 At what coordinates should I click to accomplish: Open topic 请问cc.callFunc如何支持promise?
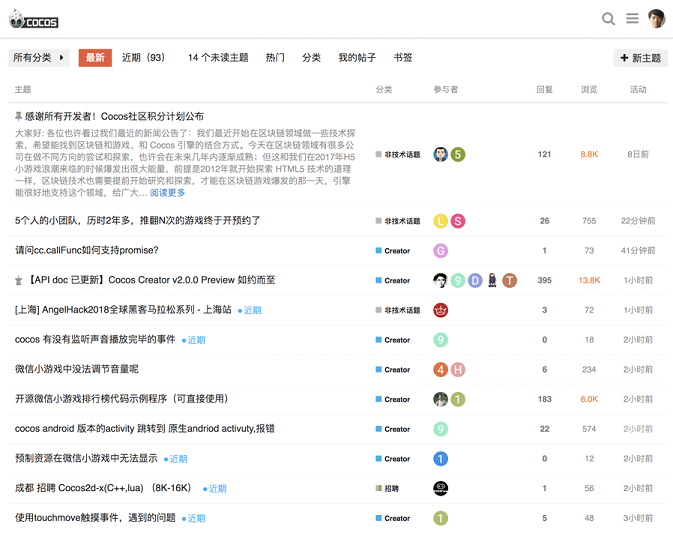pos(87,250)
